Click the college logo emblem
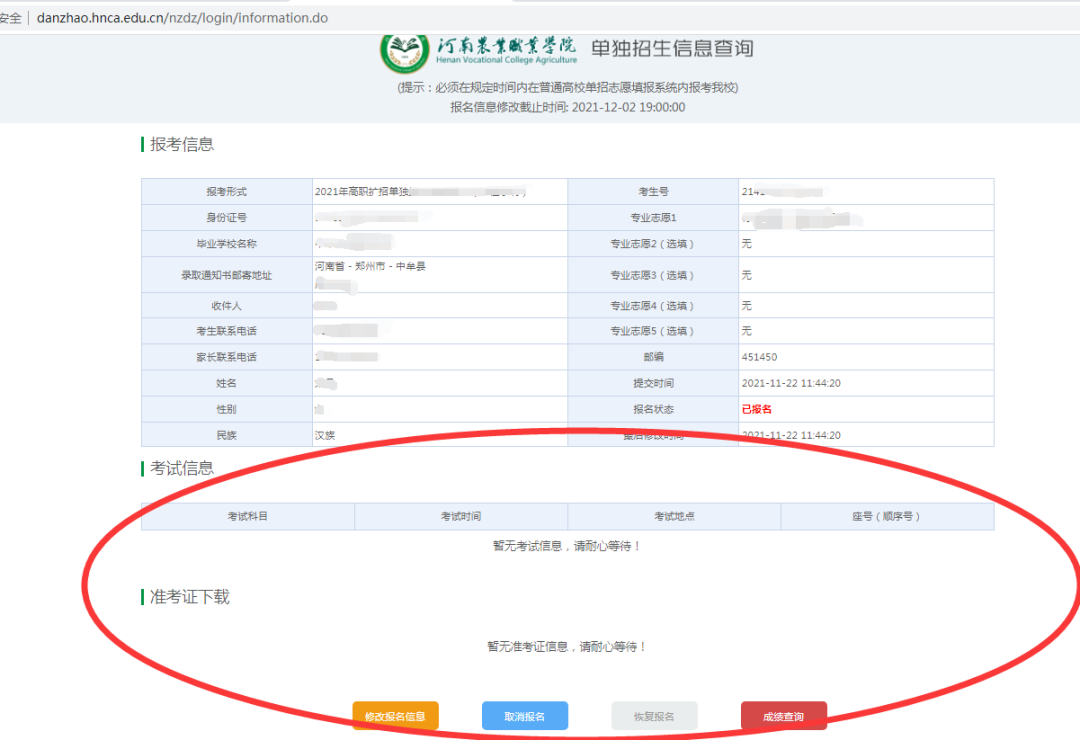 coord(404,52)
